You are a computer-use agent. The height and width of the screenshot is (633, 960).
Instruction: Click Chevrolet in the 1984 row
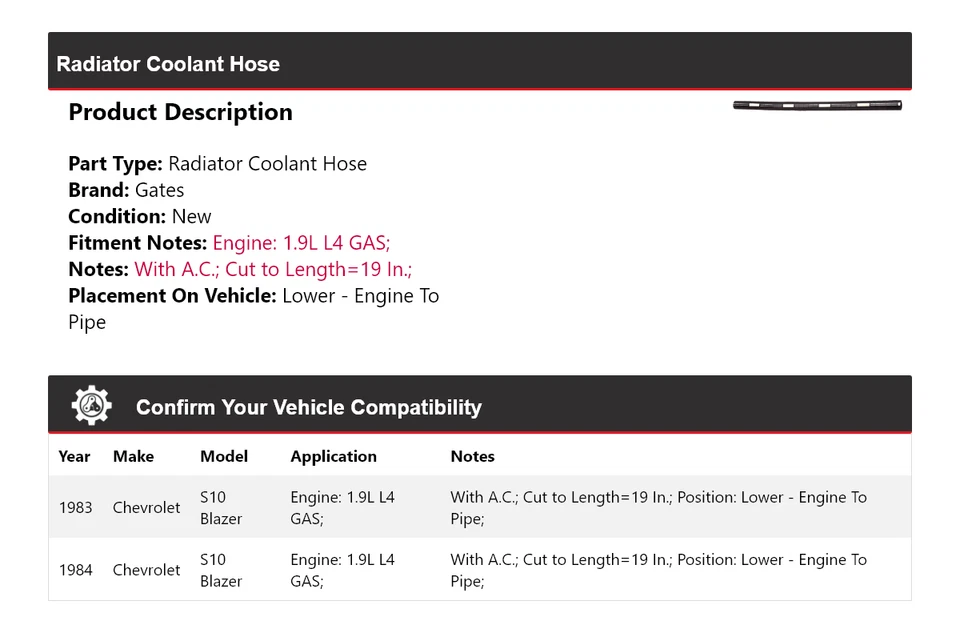pyautogui.click(x=146, y=570)
